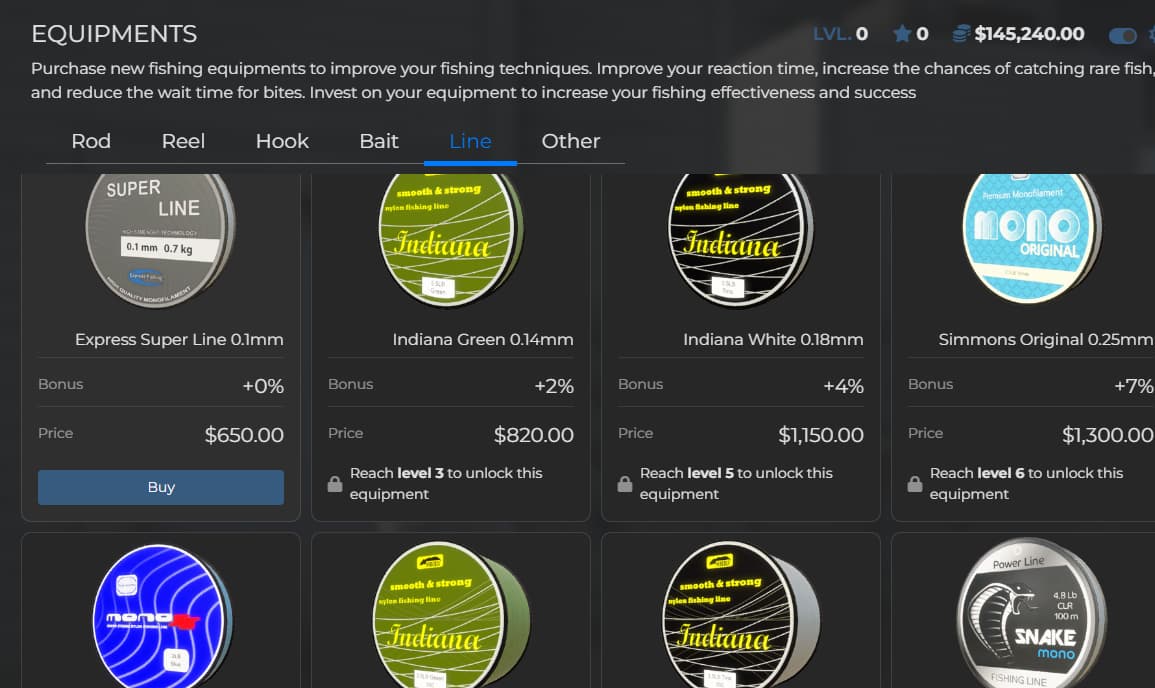Click the star points icon
The width and height of the screenshot is (1155, 688).
(902, 34)
